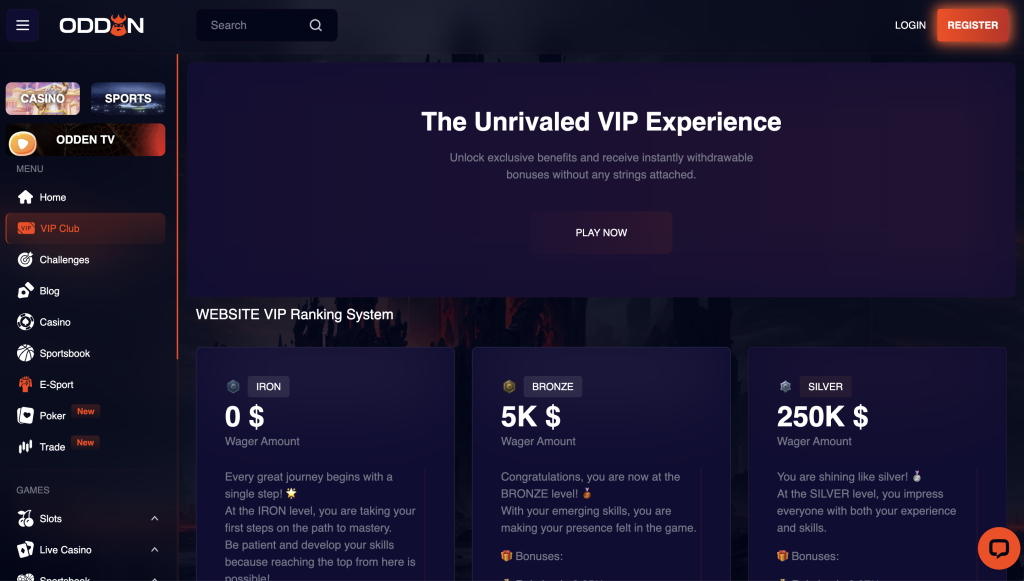
Task: Open the ODDEN TV banner
Action: pos(85,140)
